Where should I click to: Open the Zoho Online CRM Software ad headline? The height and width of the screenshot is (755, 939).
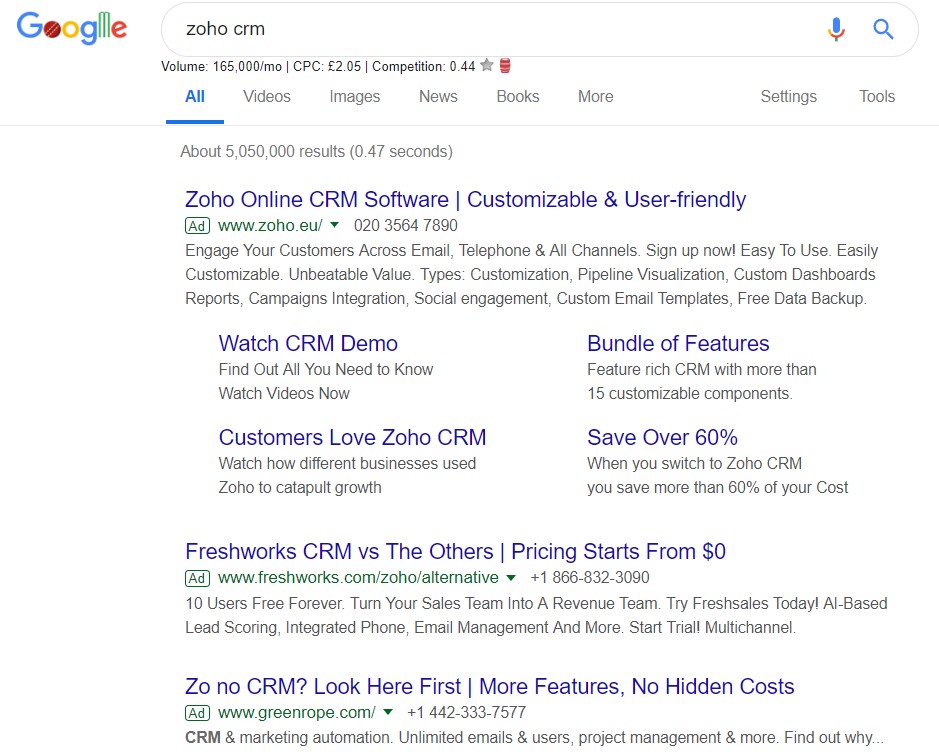(x=465, y=199)
